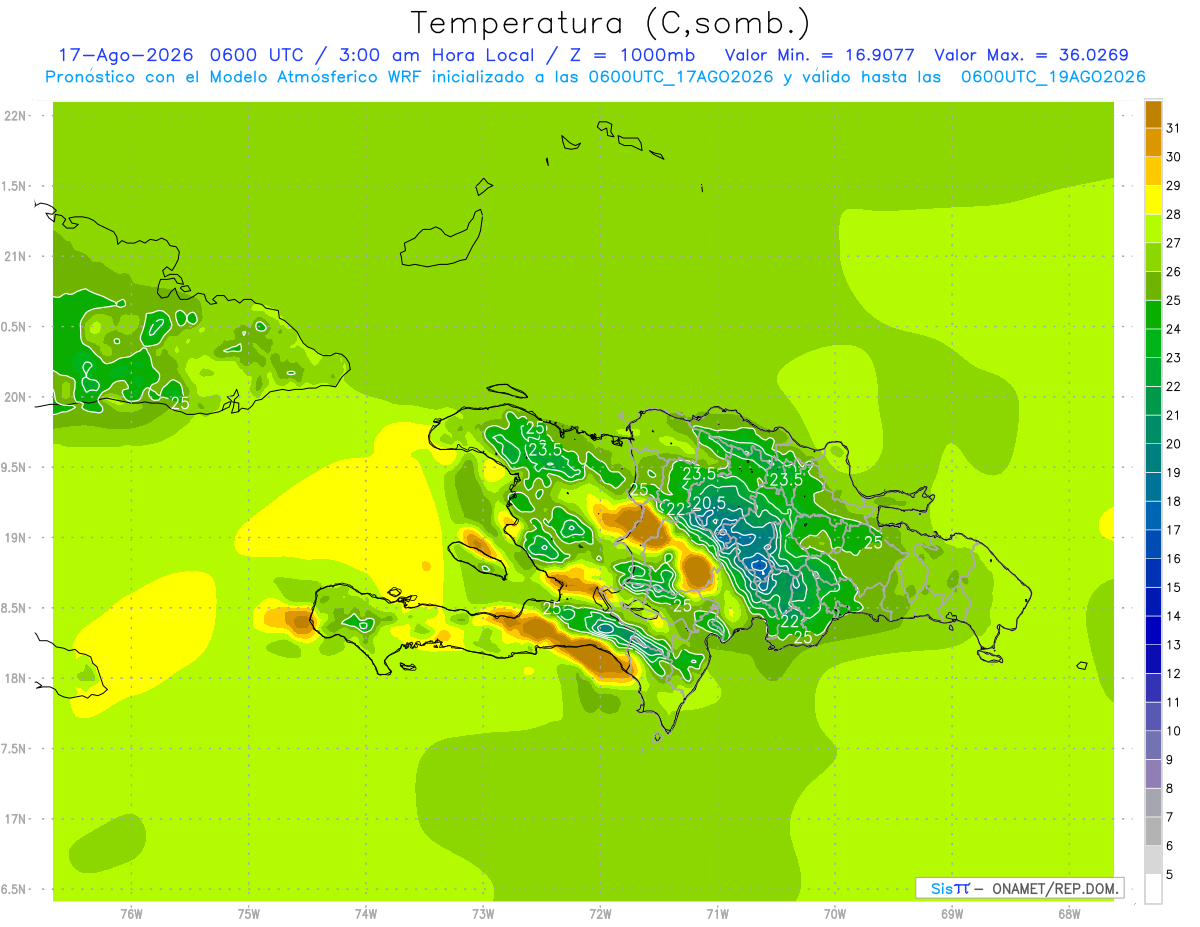Image resolution: width=1200 pixels, height=927 pixels.
Task: Click the "Valor Max. = 36.0269" readout
Action: point(1031,55)
